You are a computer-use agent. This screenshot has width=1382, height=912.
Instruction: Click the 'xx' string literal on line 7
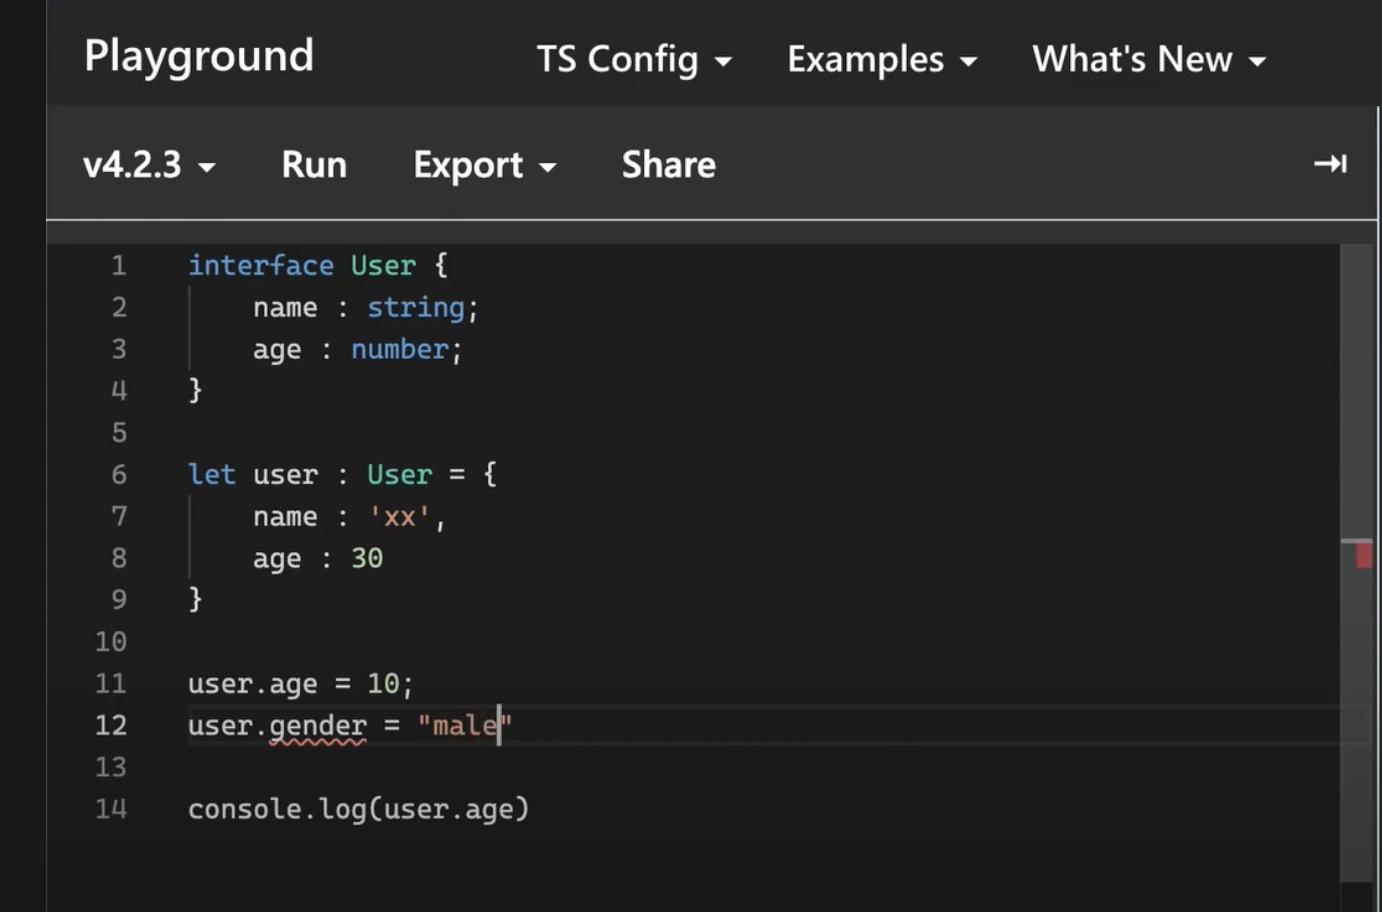click(400, 516)
